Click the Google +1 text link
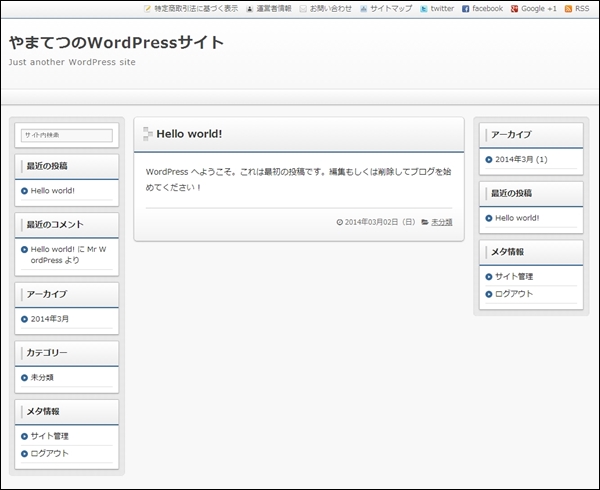The height and width of the screenshot is (490, 600). (x=539, y=8)
